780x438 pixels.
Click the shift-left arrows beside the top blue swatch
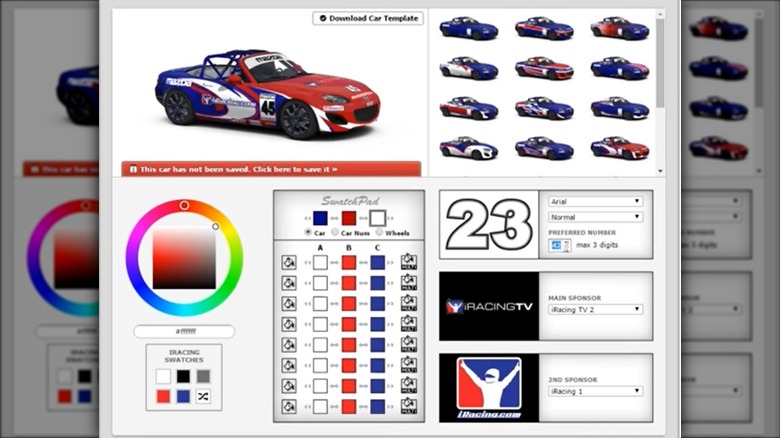pyautogui.click(x=308, y=219)
